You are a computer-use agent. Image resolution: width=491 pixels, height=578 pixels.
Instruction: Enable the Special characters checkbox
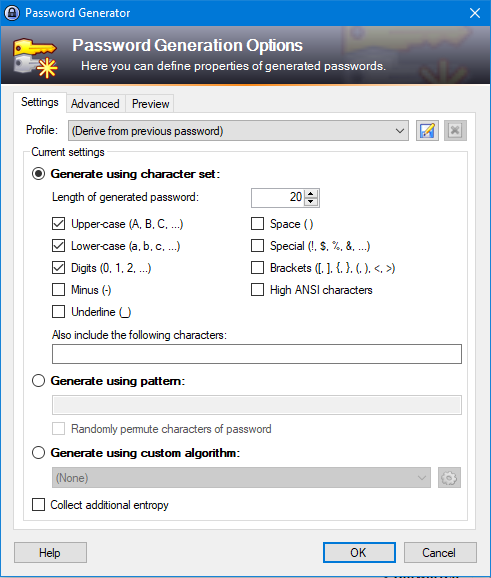coord(257,246)
